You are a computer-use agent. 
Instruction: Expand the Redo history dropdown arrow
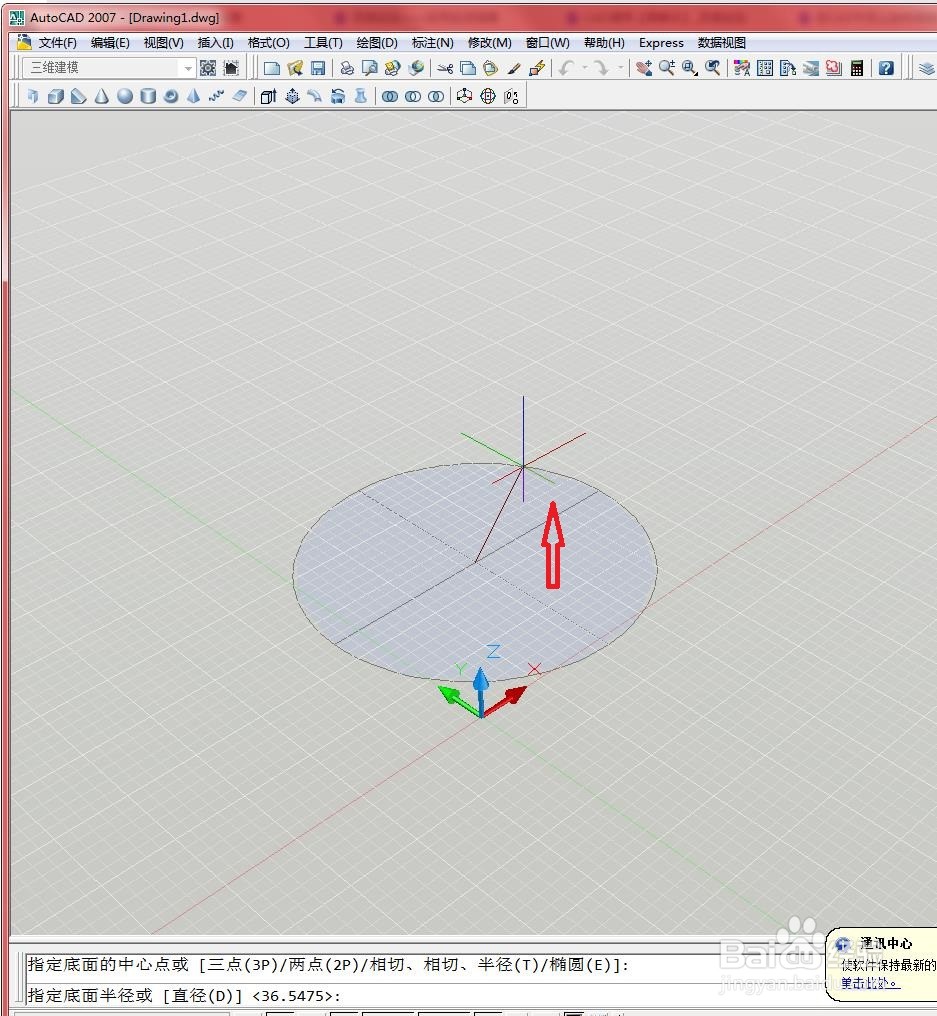[x=620, y=68]
